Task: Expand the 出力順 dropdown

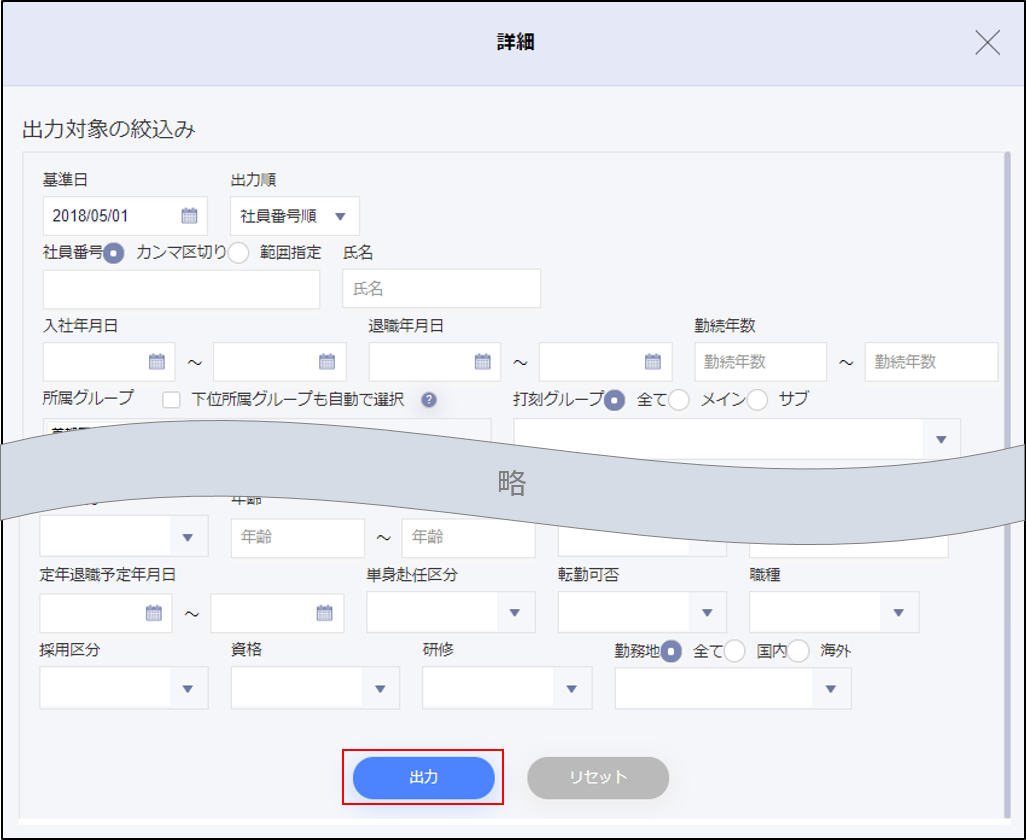Action: (340, 216)
